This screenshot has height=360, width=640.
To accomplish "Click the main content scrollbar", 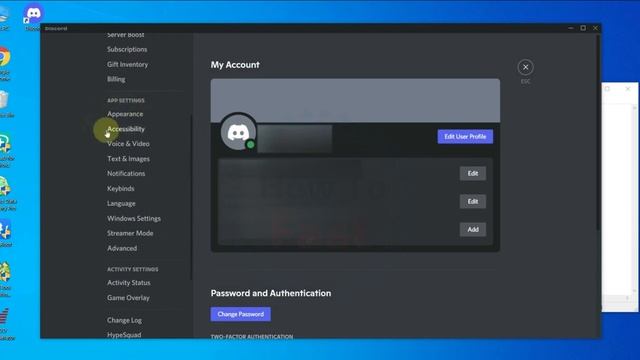I will pos(598,133).
